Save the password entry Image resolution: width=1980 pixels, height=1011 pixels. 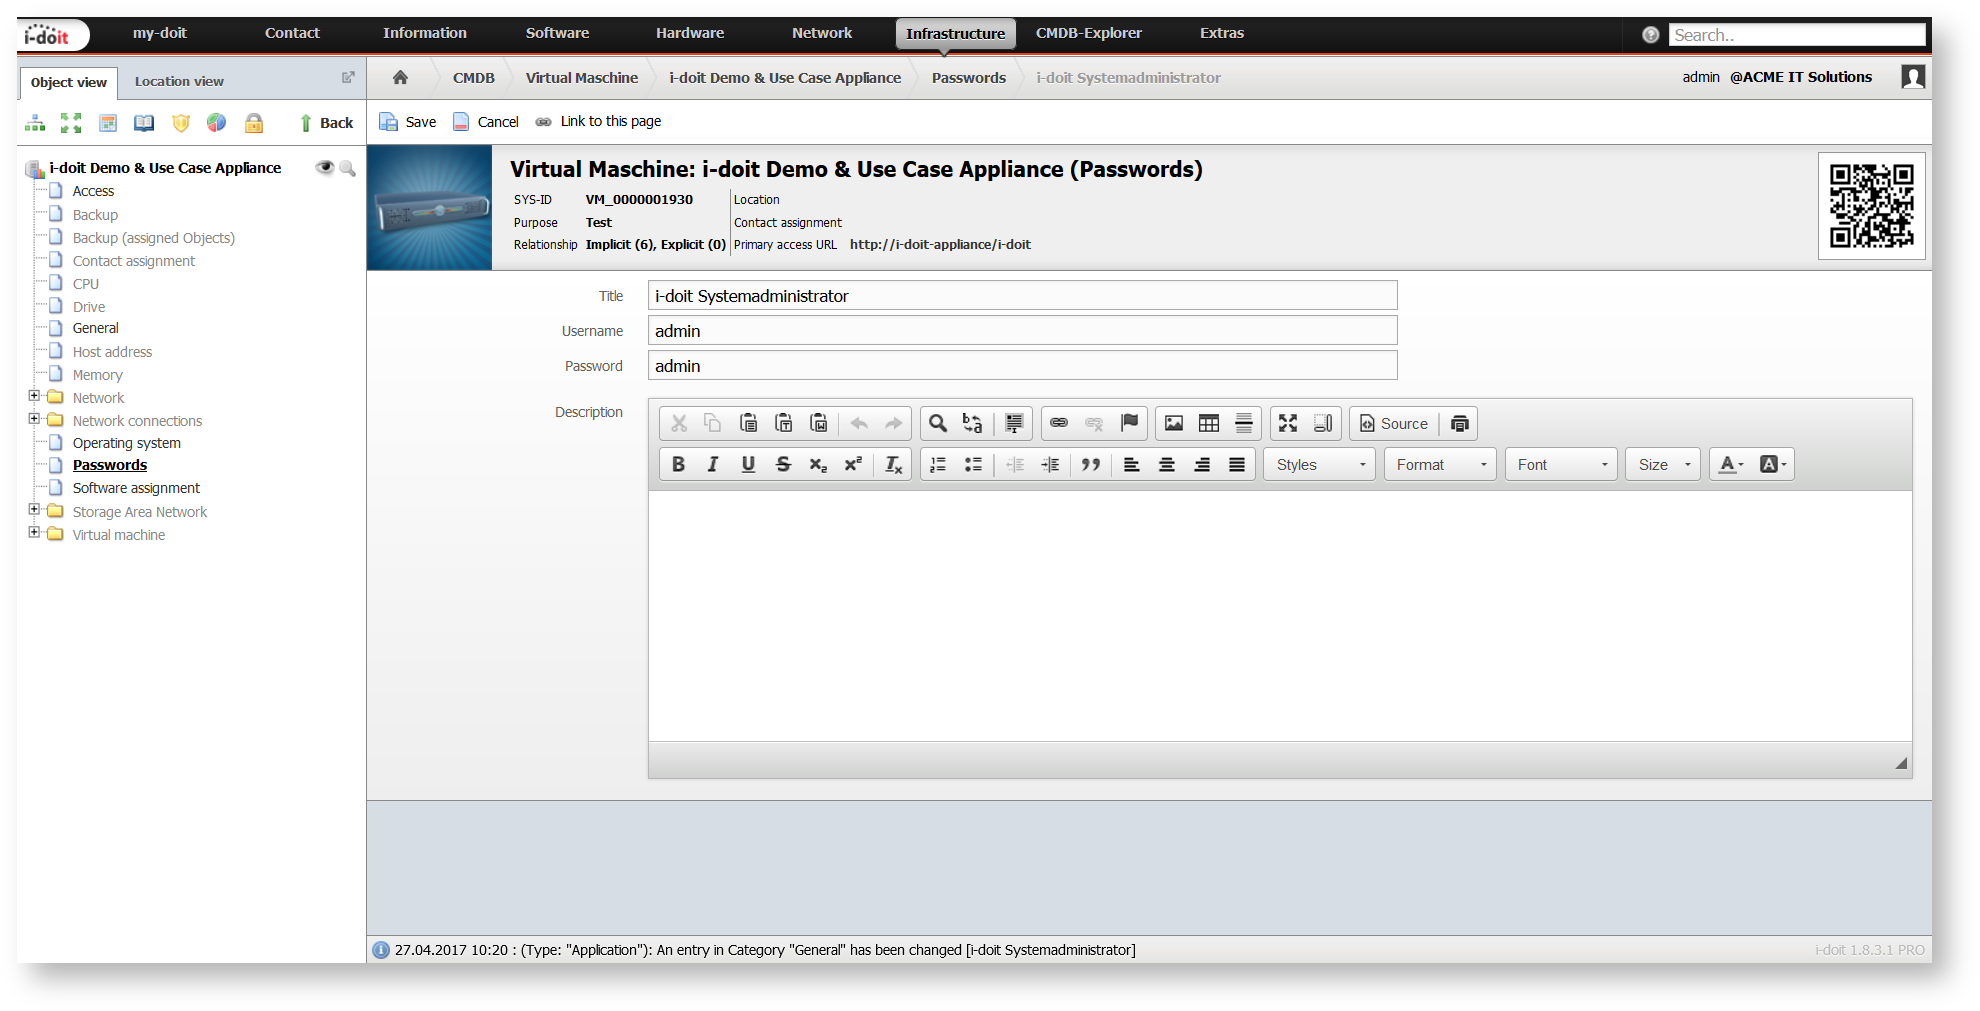coord(408,122)
